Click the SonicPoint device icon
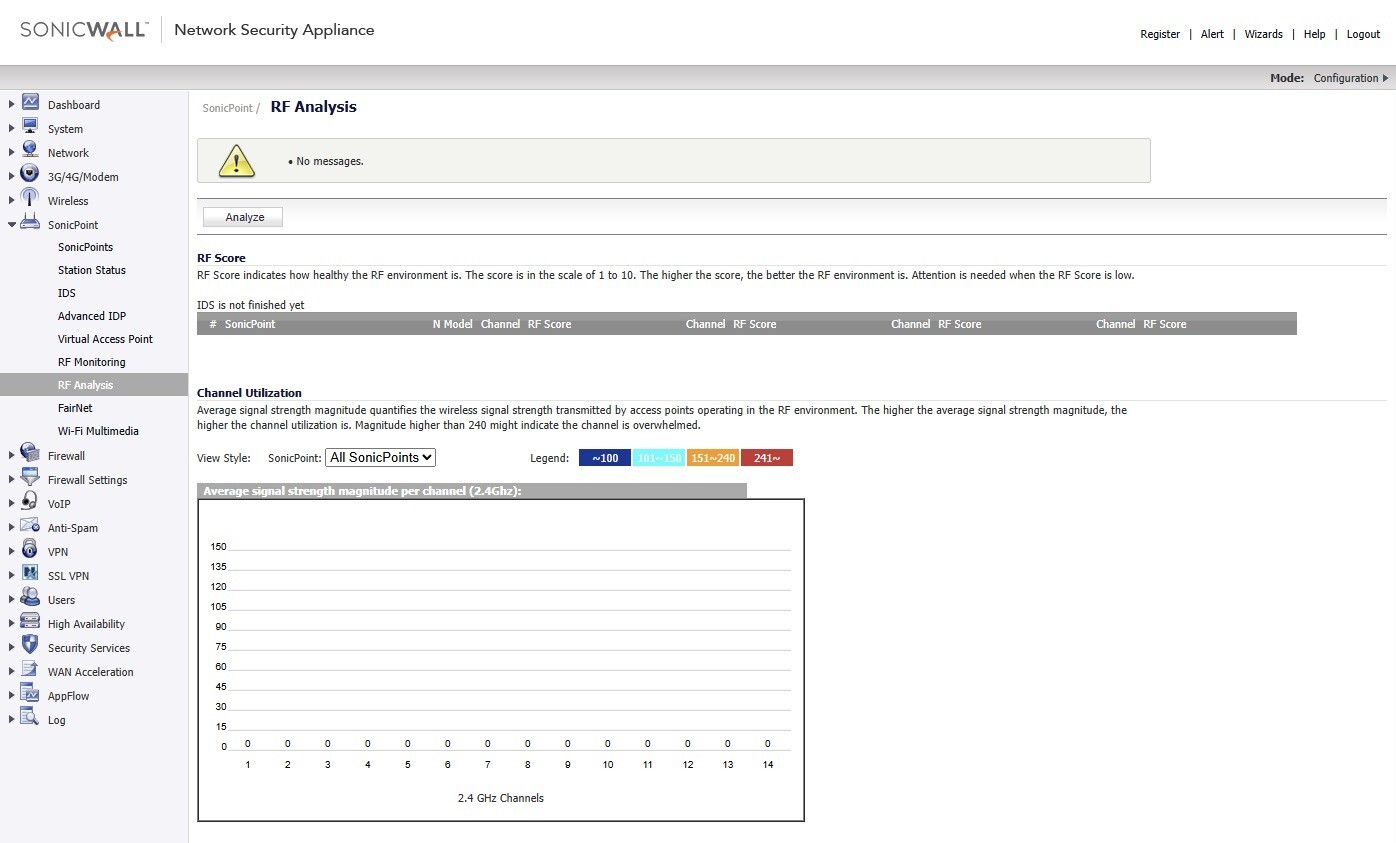1396x843 pixels. point(30,223)
